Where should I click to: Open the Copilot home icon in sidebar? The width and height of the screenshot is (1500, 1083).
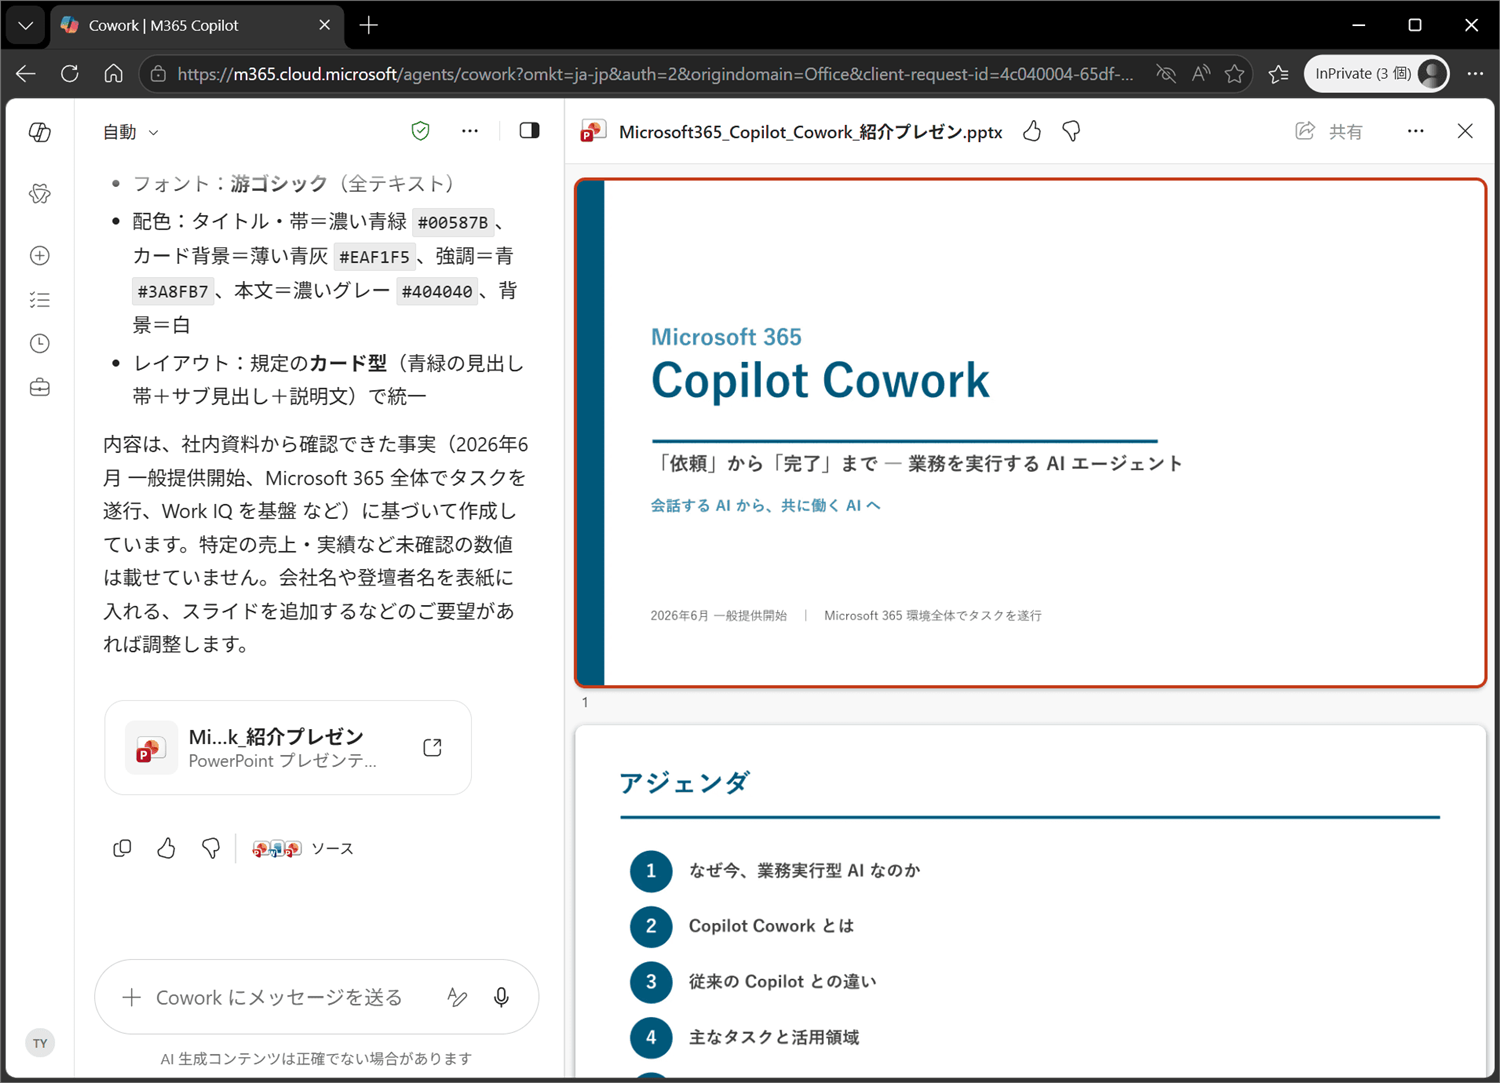click(40, 132)
